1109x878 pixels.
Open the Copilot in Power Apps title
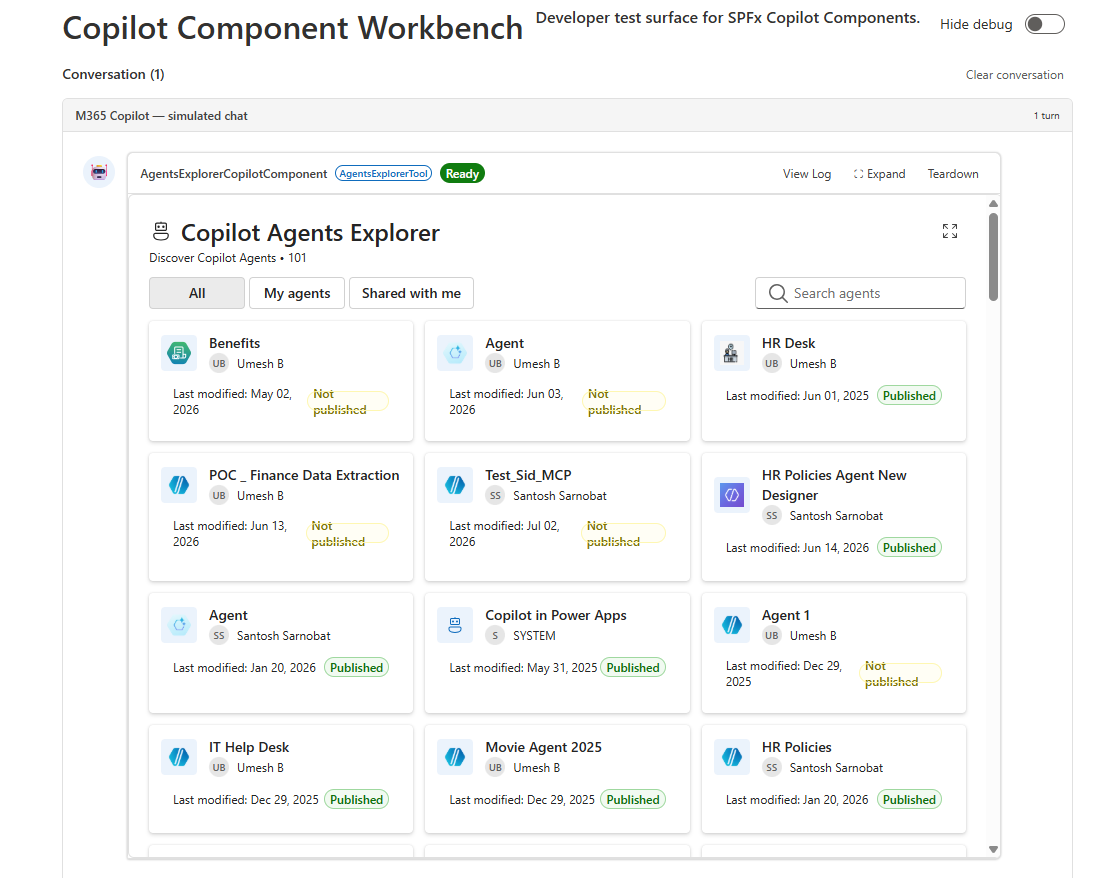[556, 616]
